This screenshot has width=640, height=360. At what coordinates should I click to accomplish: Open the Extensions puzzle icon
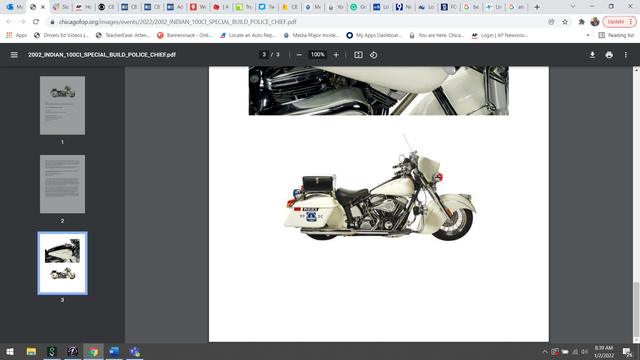582,22
